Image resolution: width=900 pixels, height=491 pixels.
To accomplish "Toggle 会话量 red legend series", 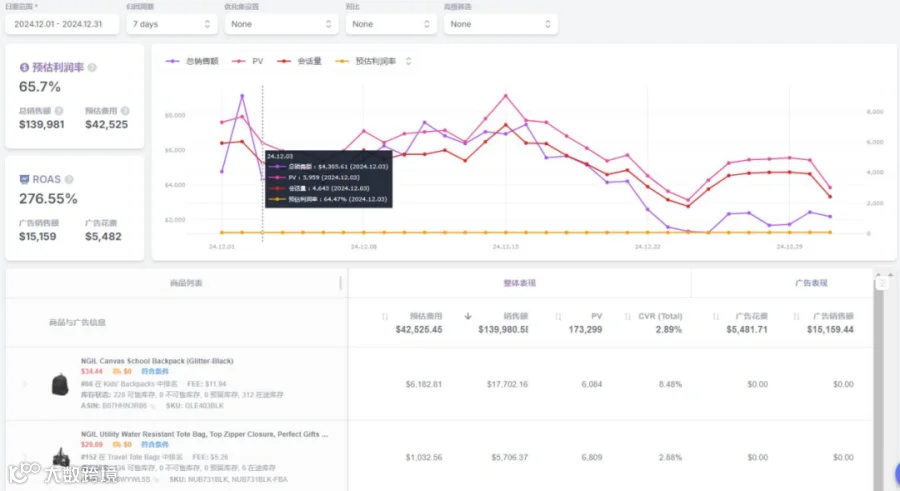I will click(x=299, y=61).
